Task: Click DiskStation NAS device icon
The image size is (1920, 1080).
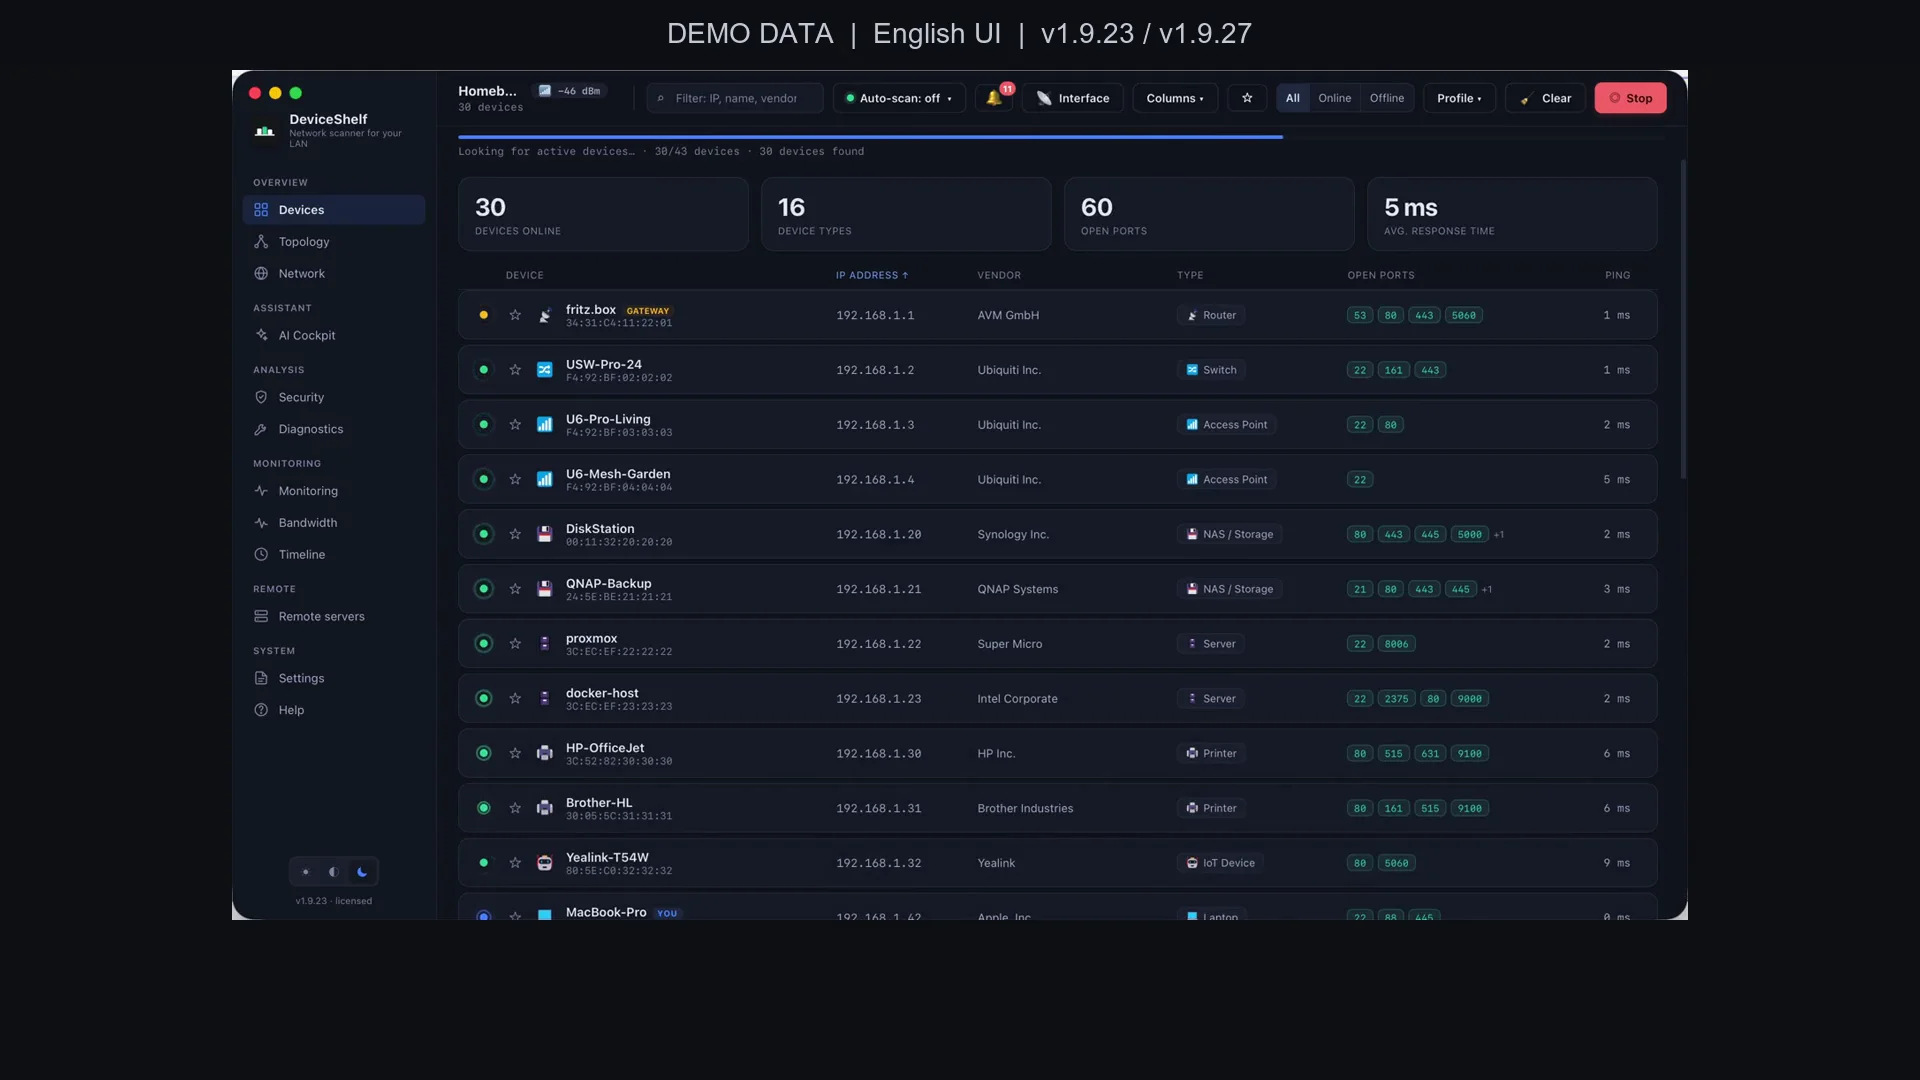Action: tap(545, 534)
